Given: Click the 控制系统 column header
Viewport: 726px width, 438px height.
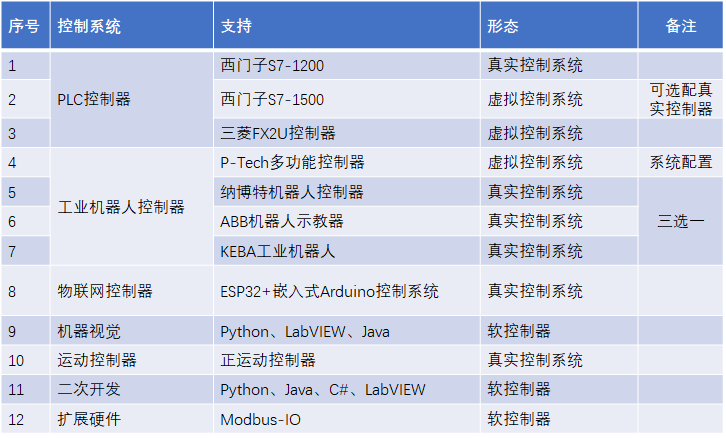Looking at the screenshot, I should [132, 25].
